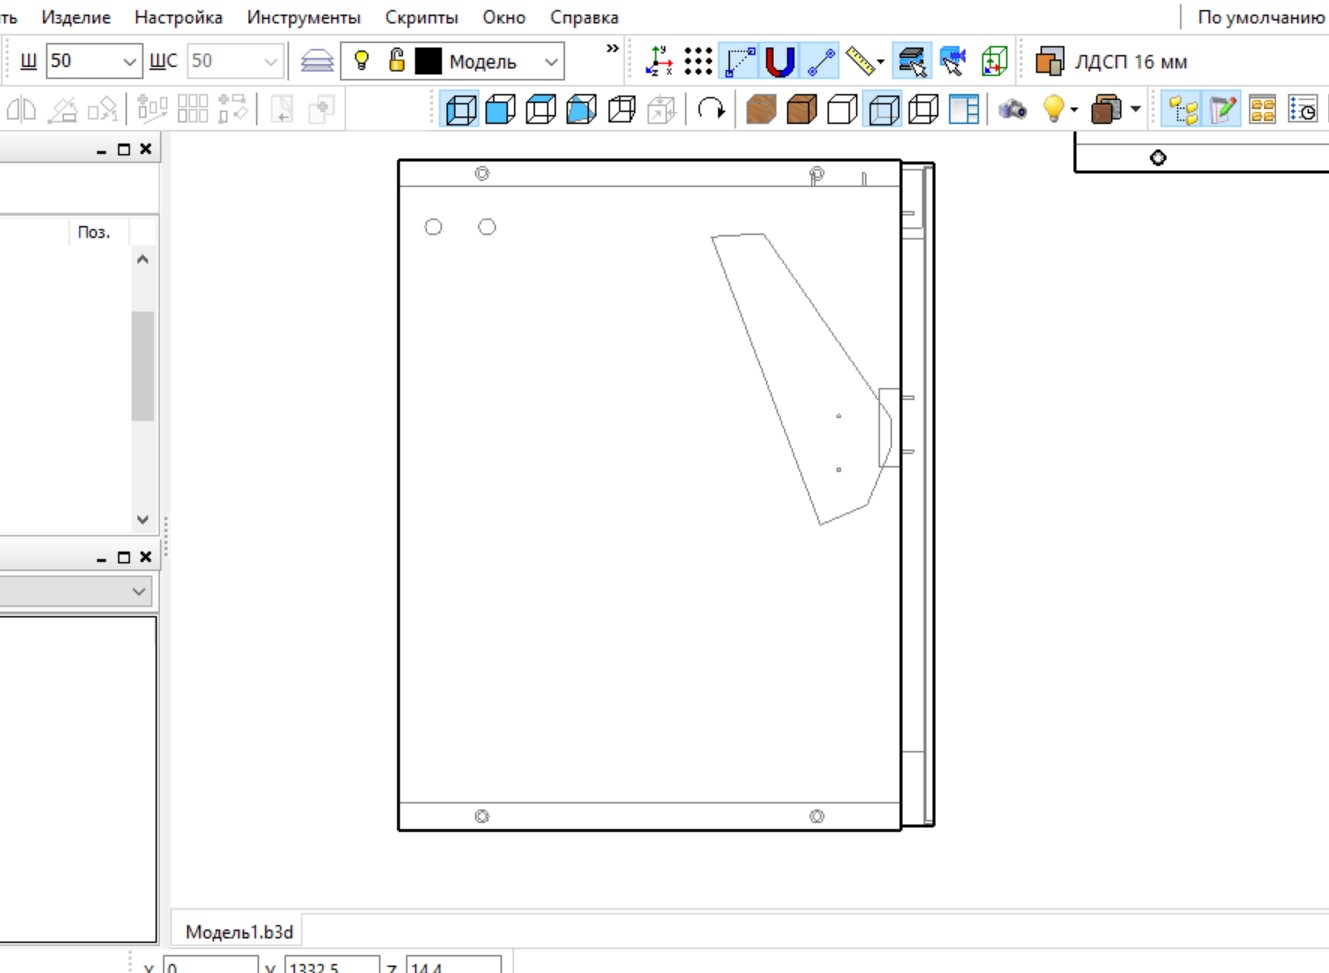Viewport: 1329px width, 973px height.
Task: Select the Модель1.b3d document tab
Action: tap(239, 932)
